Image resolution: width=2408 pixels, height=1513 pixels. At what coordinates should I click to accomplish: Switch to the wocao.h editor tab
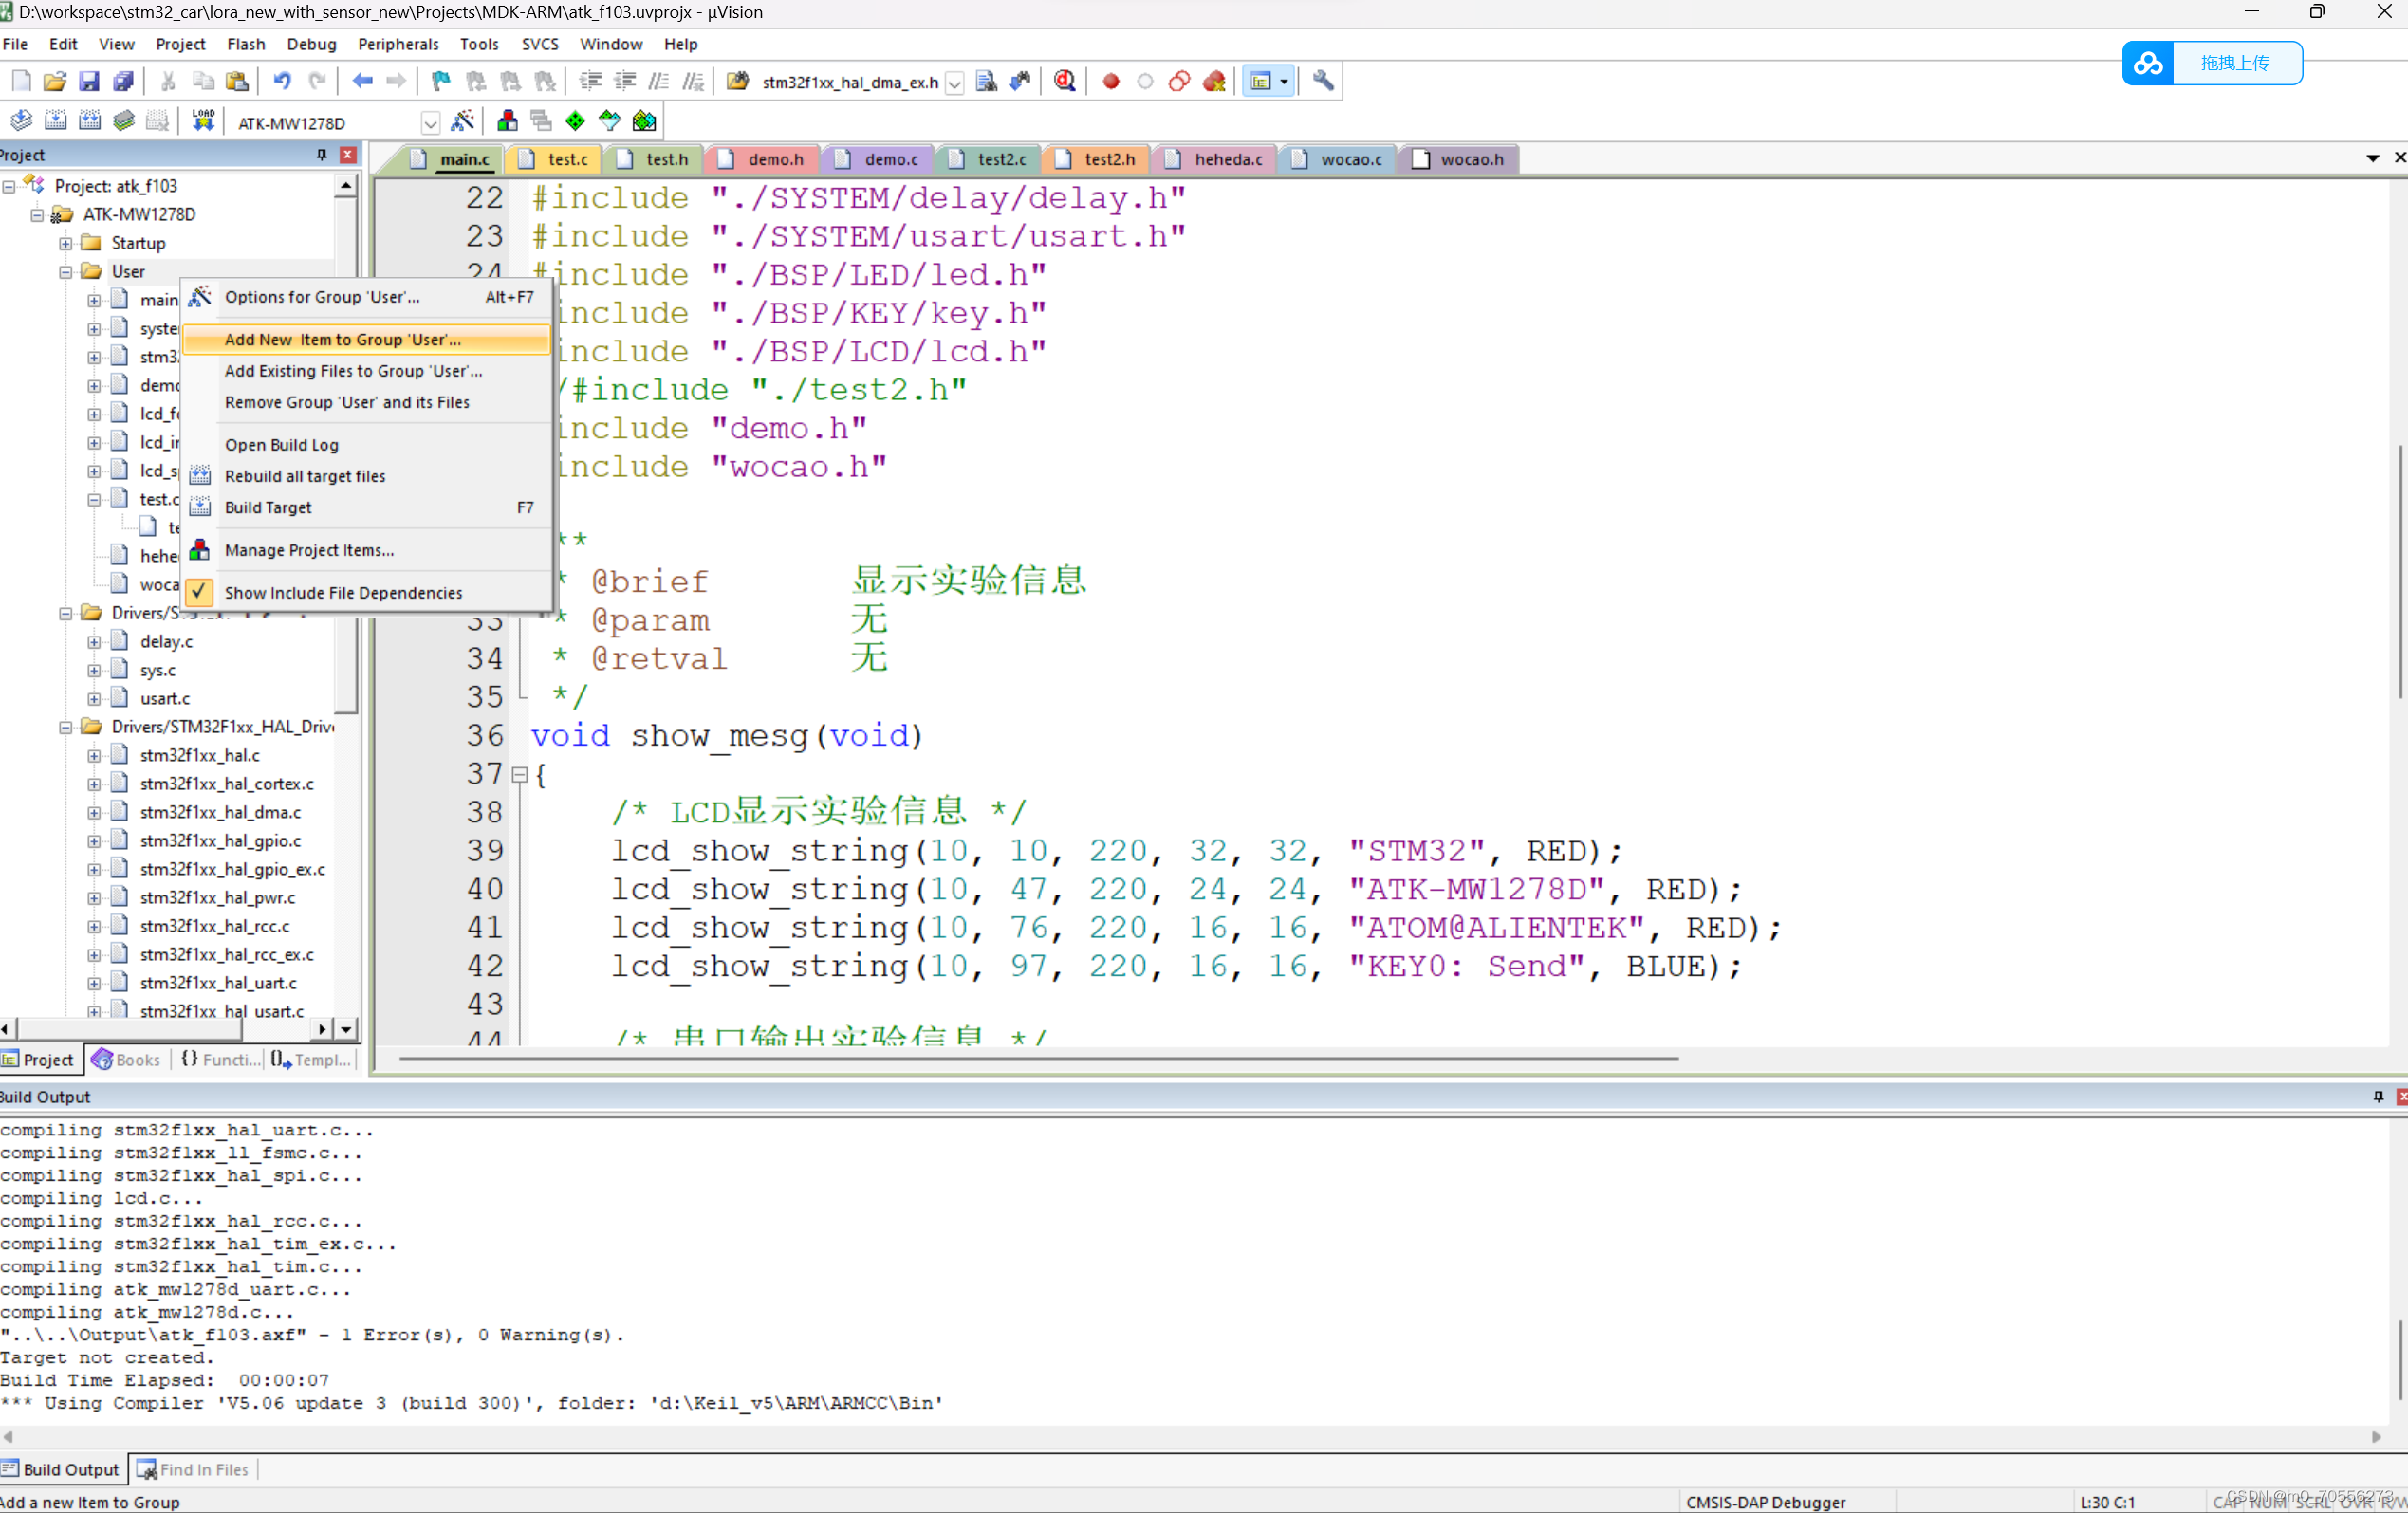(1462, 159)
